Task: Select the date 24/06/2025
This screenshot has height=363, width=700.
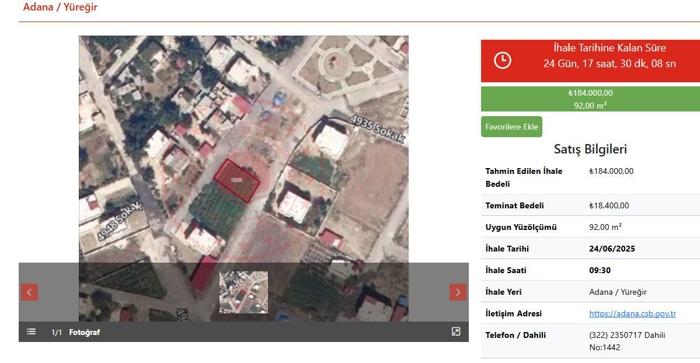Action: tap(612, 249)
